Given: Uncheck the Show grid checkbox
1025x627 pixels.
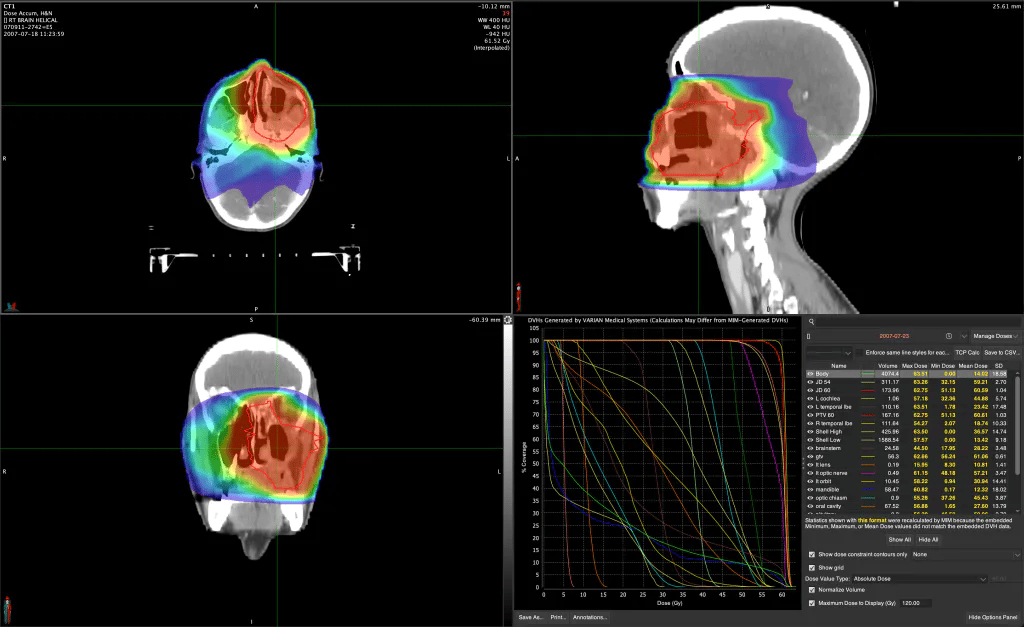Looking at the screenshot, I should [x=811, y=567].
